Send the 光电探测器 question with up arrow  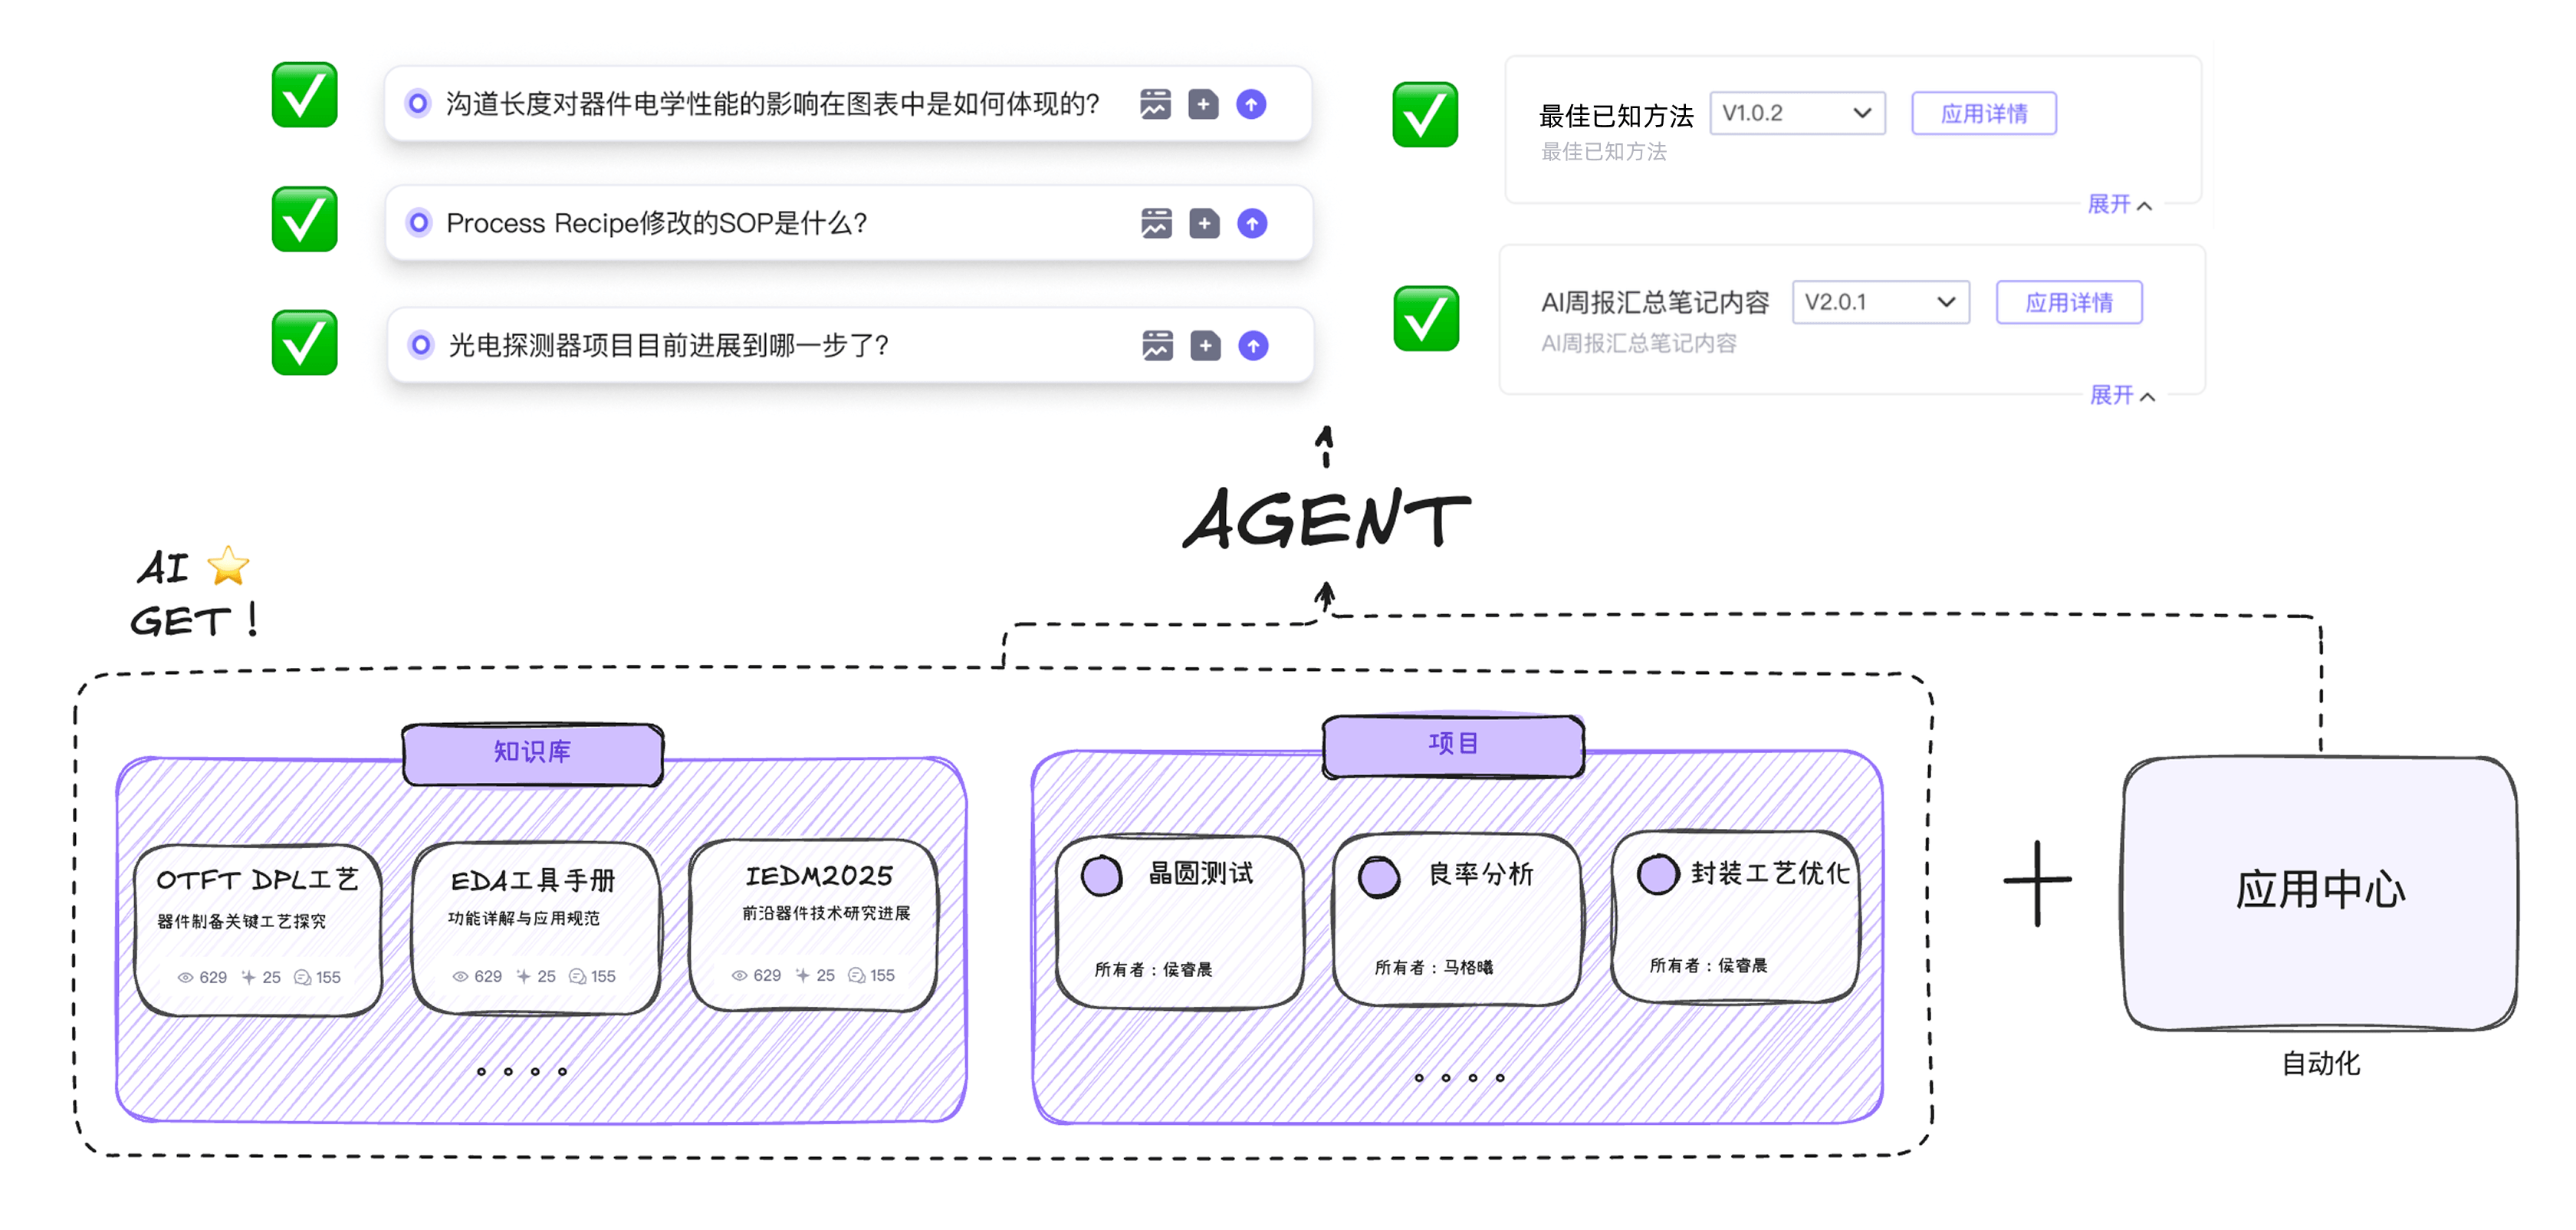pyautogui.click(x=1253, y=346)
